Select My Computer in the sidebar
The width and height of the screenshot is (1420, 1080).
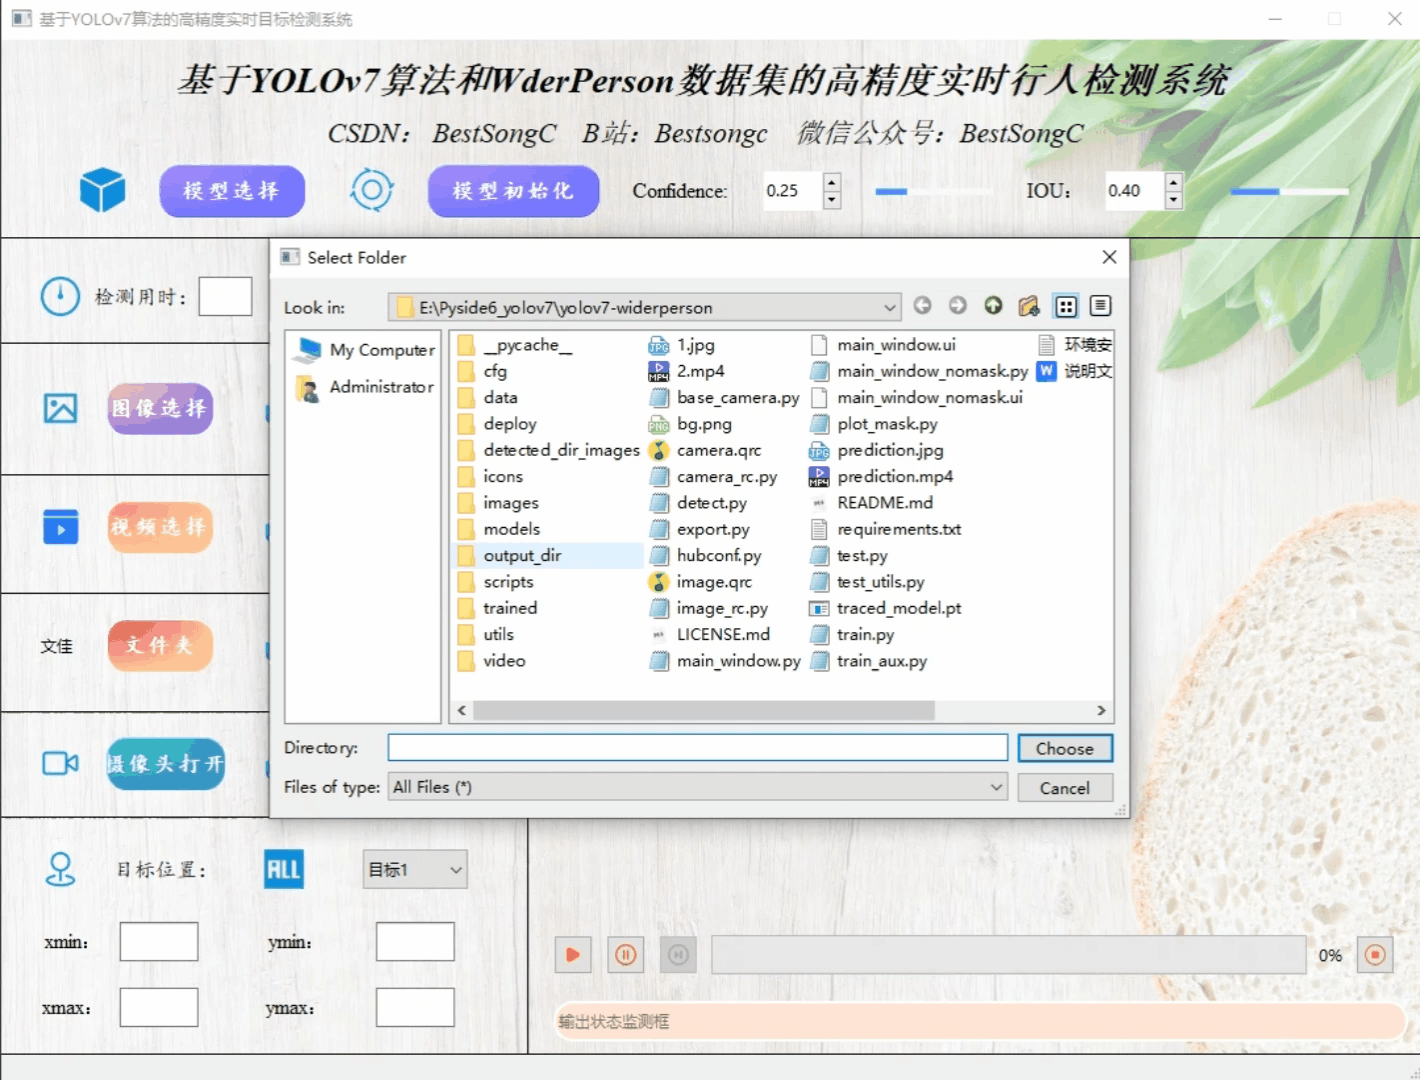coord(381,350)
